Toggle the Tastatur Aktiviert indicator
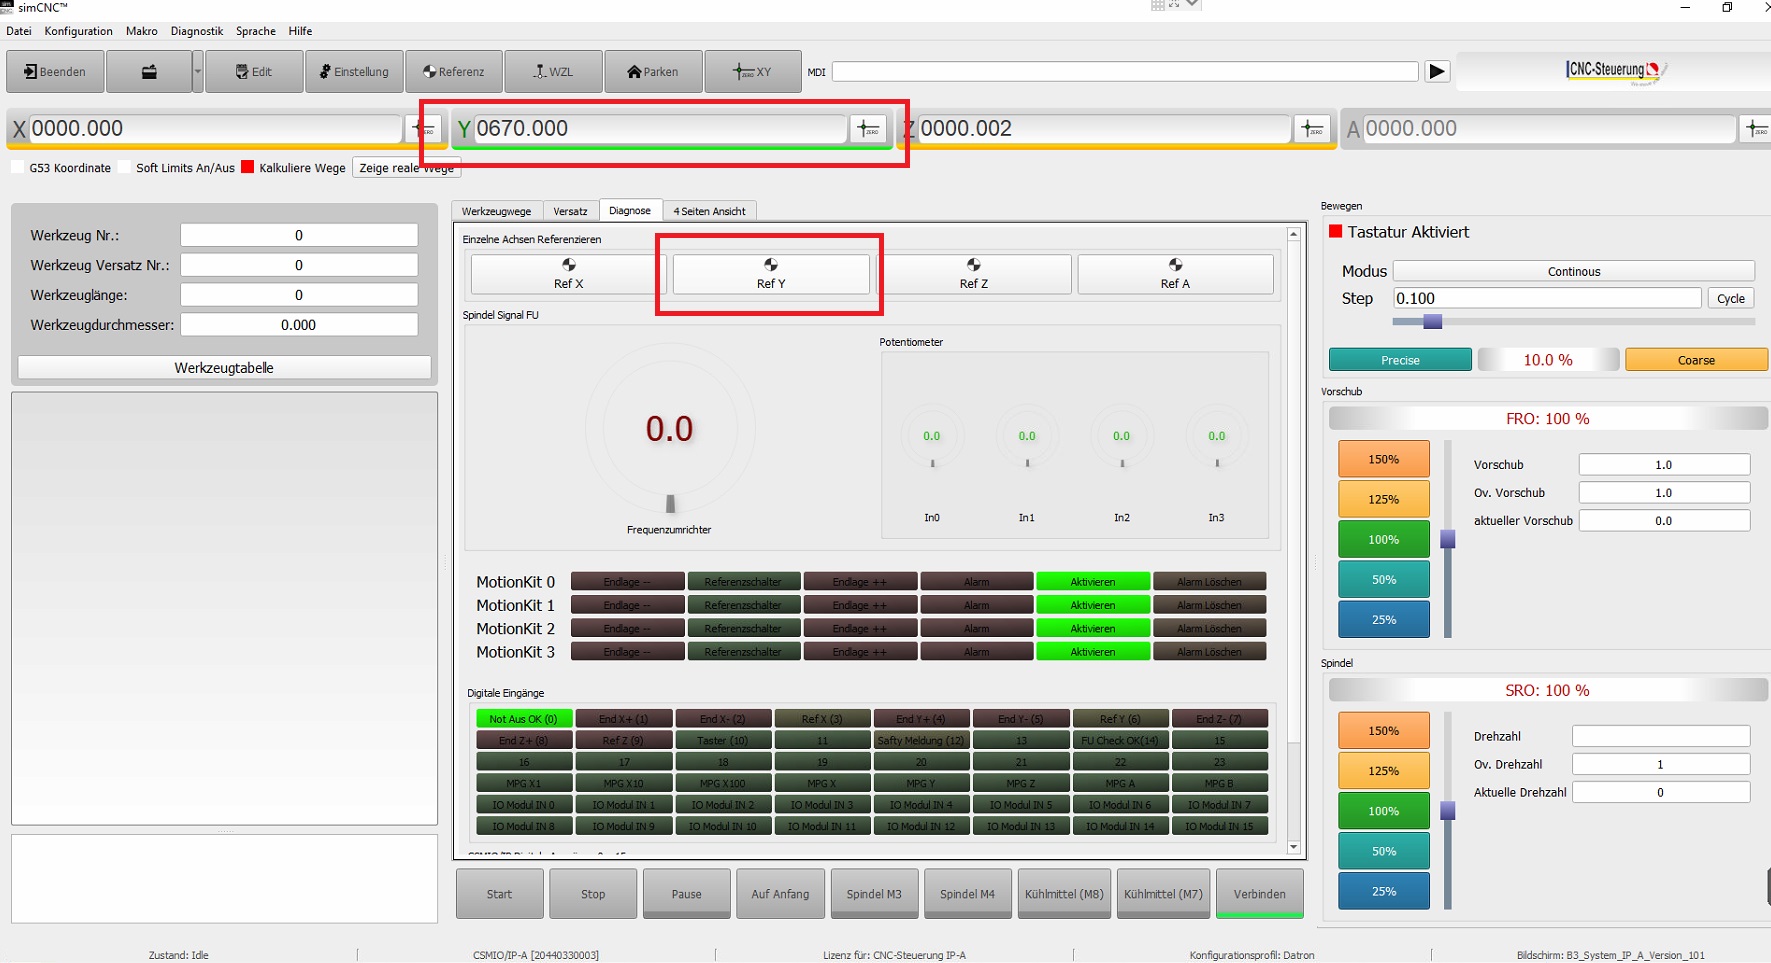 pos(1335,232)
